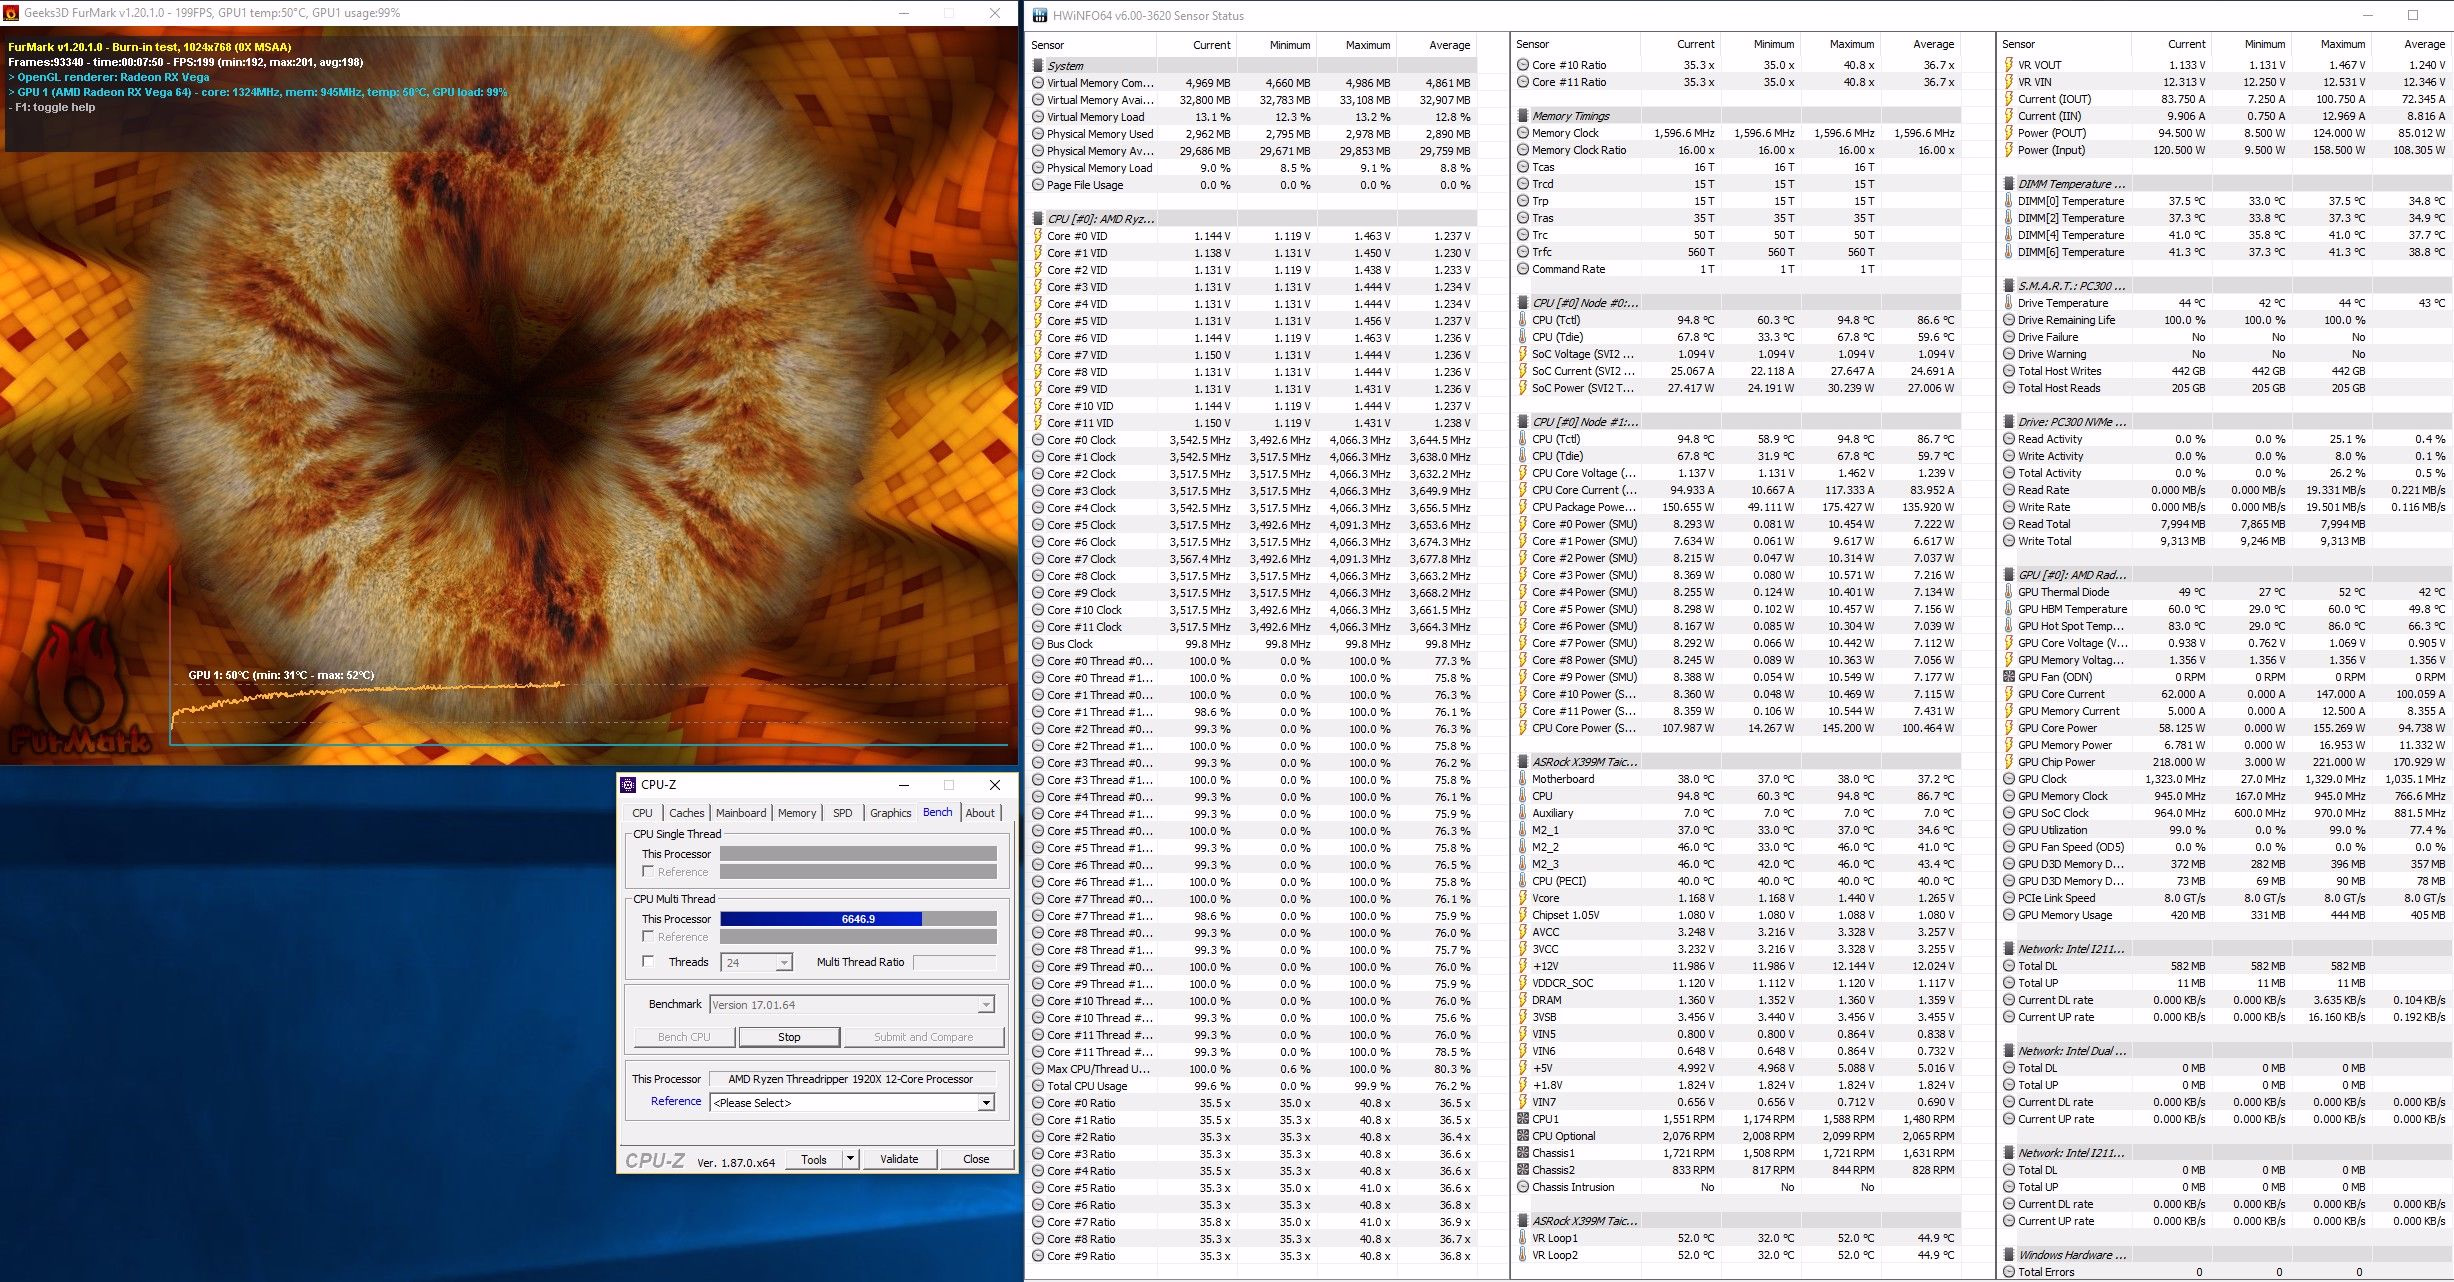Click the CPU [#0]: AMD Ryzen section chip icon
2454x1282 pixels.
(x=1039, y=219)
